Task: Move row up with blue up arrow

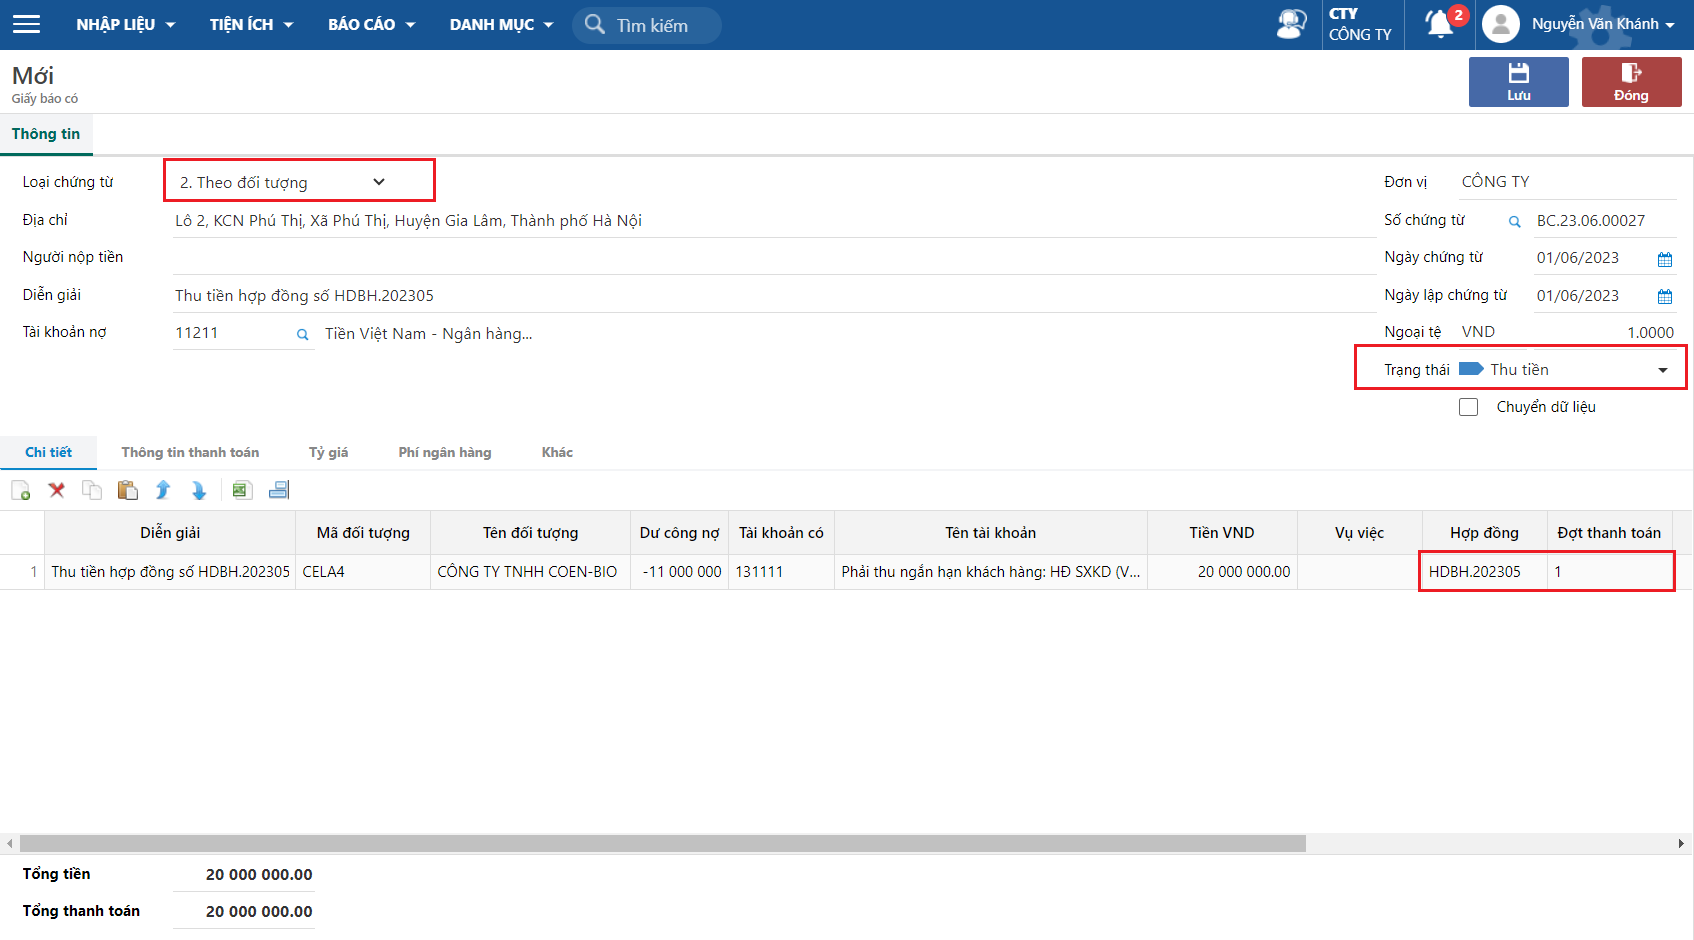Action: [x=163, y=490]
